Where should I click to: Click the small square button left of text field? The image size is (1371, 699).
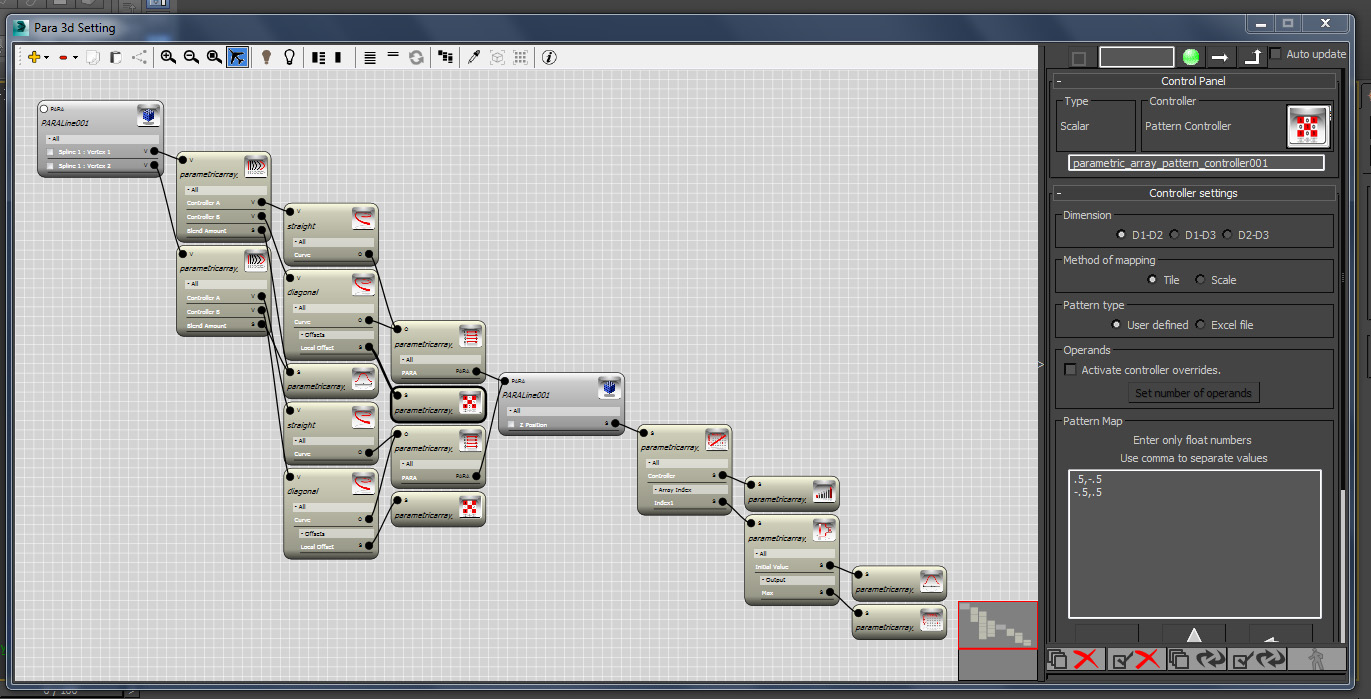(1079, 58)
